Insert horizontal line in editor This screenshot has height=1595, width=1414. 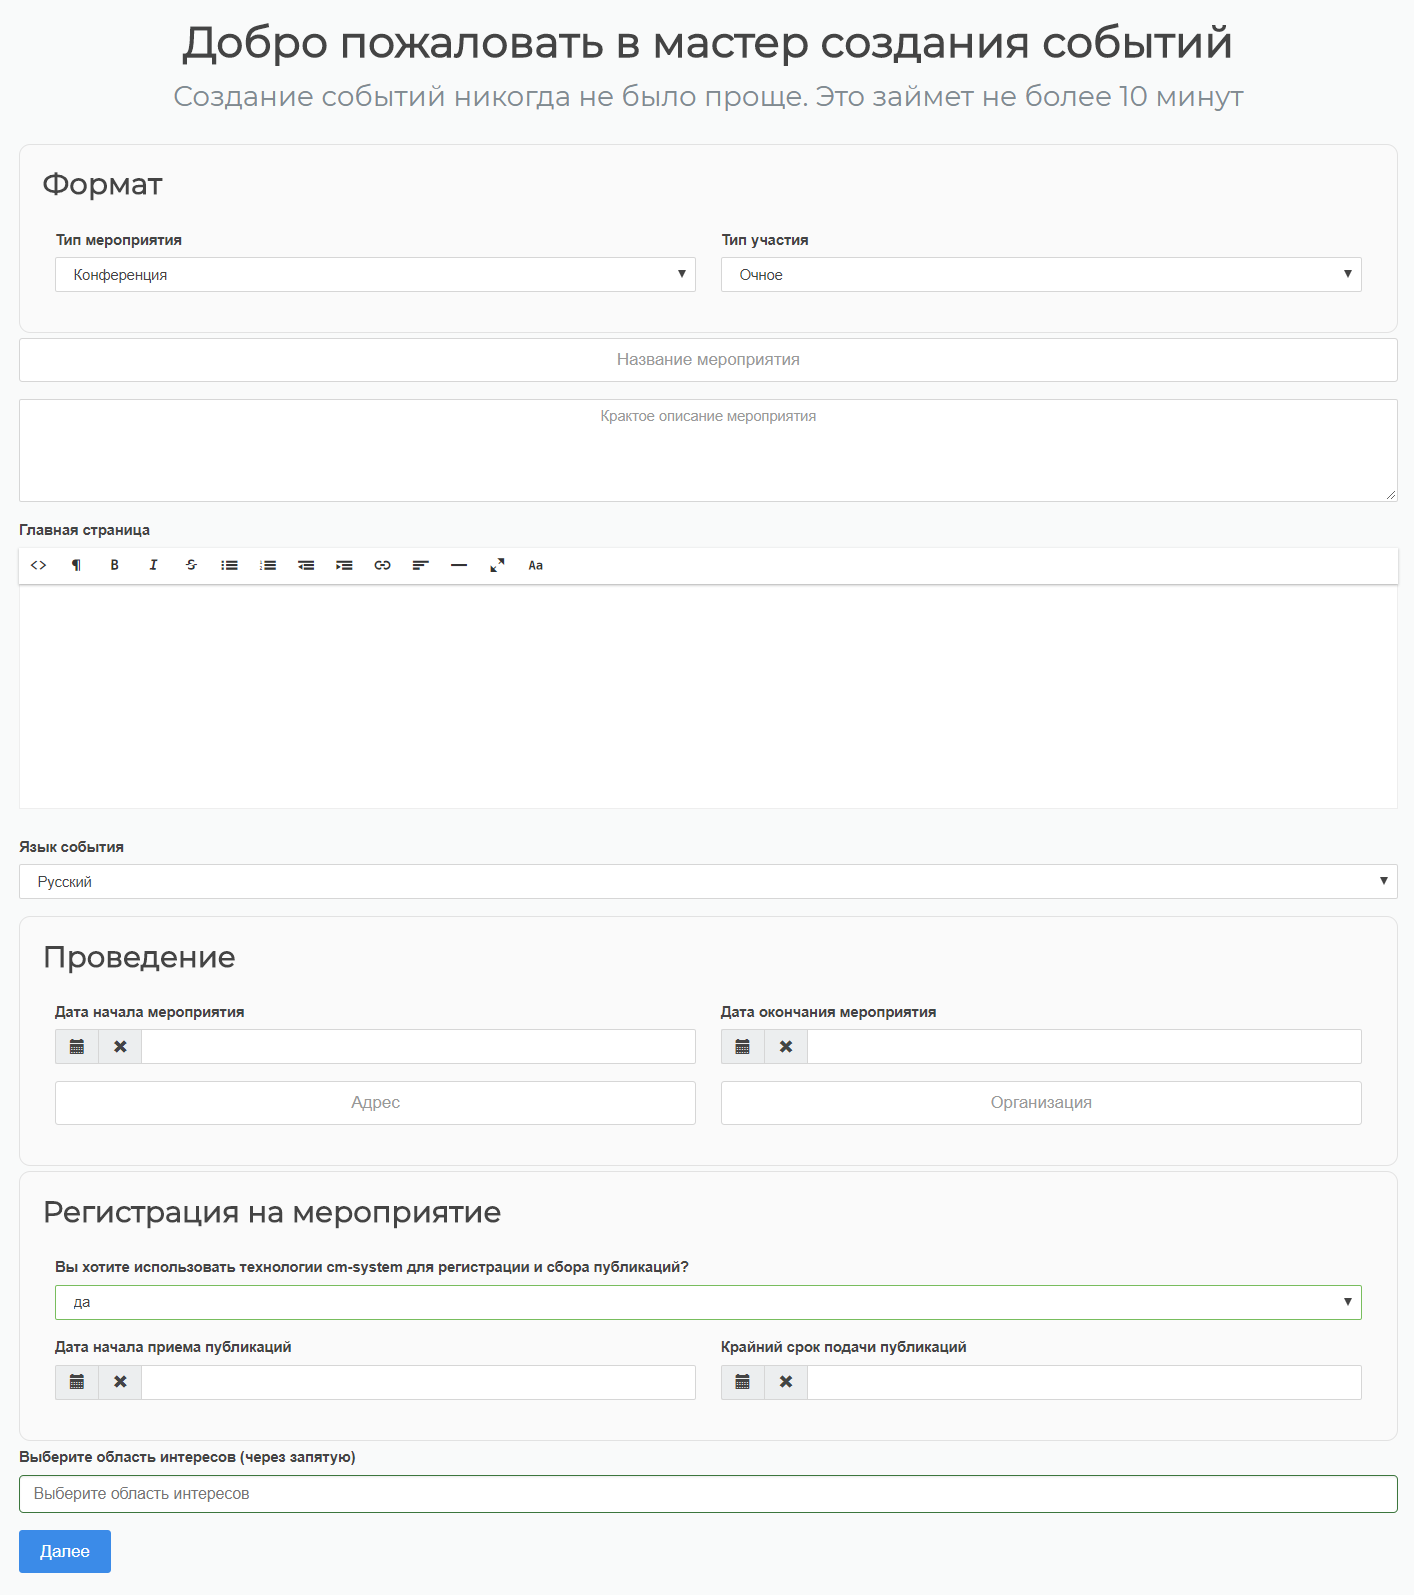459,566
